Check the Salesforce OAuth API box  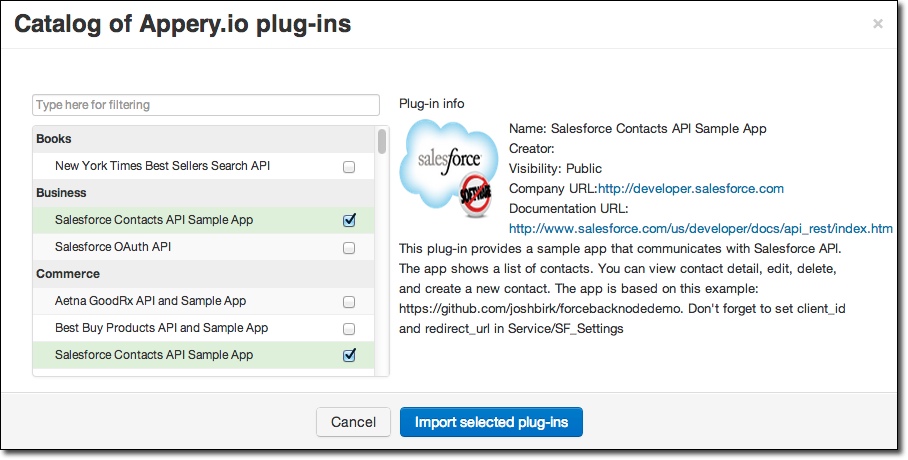(349, 248)
